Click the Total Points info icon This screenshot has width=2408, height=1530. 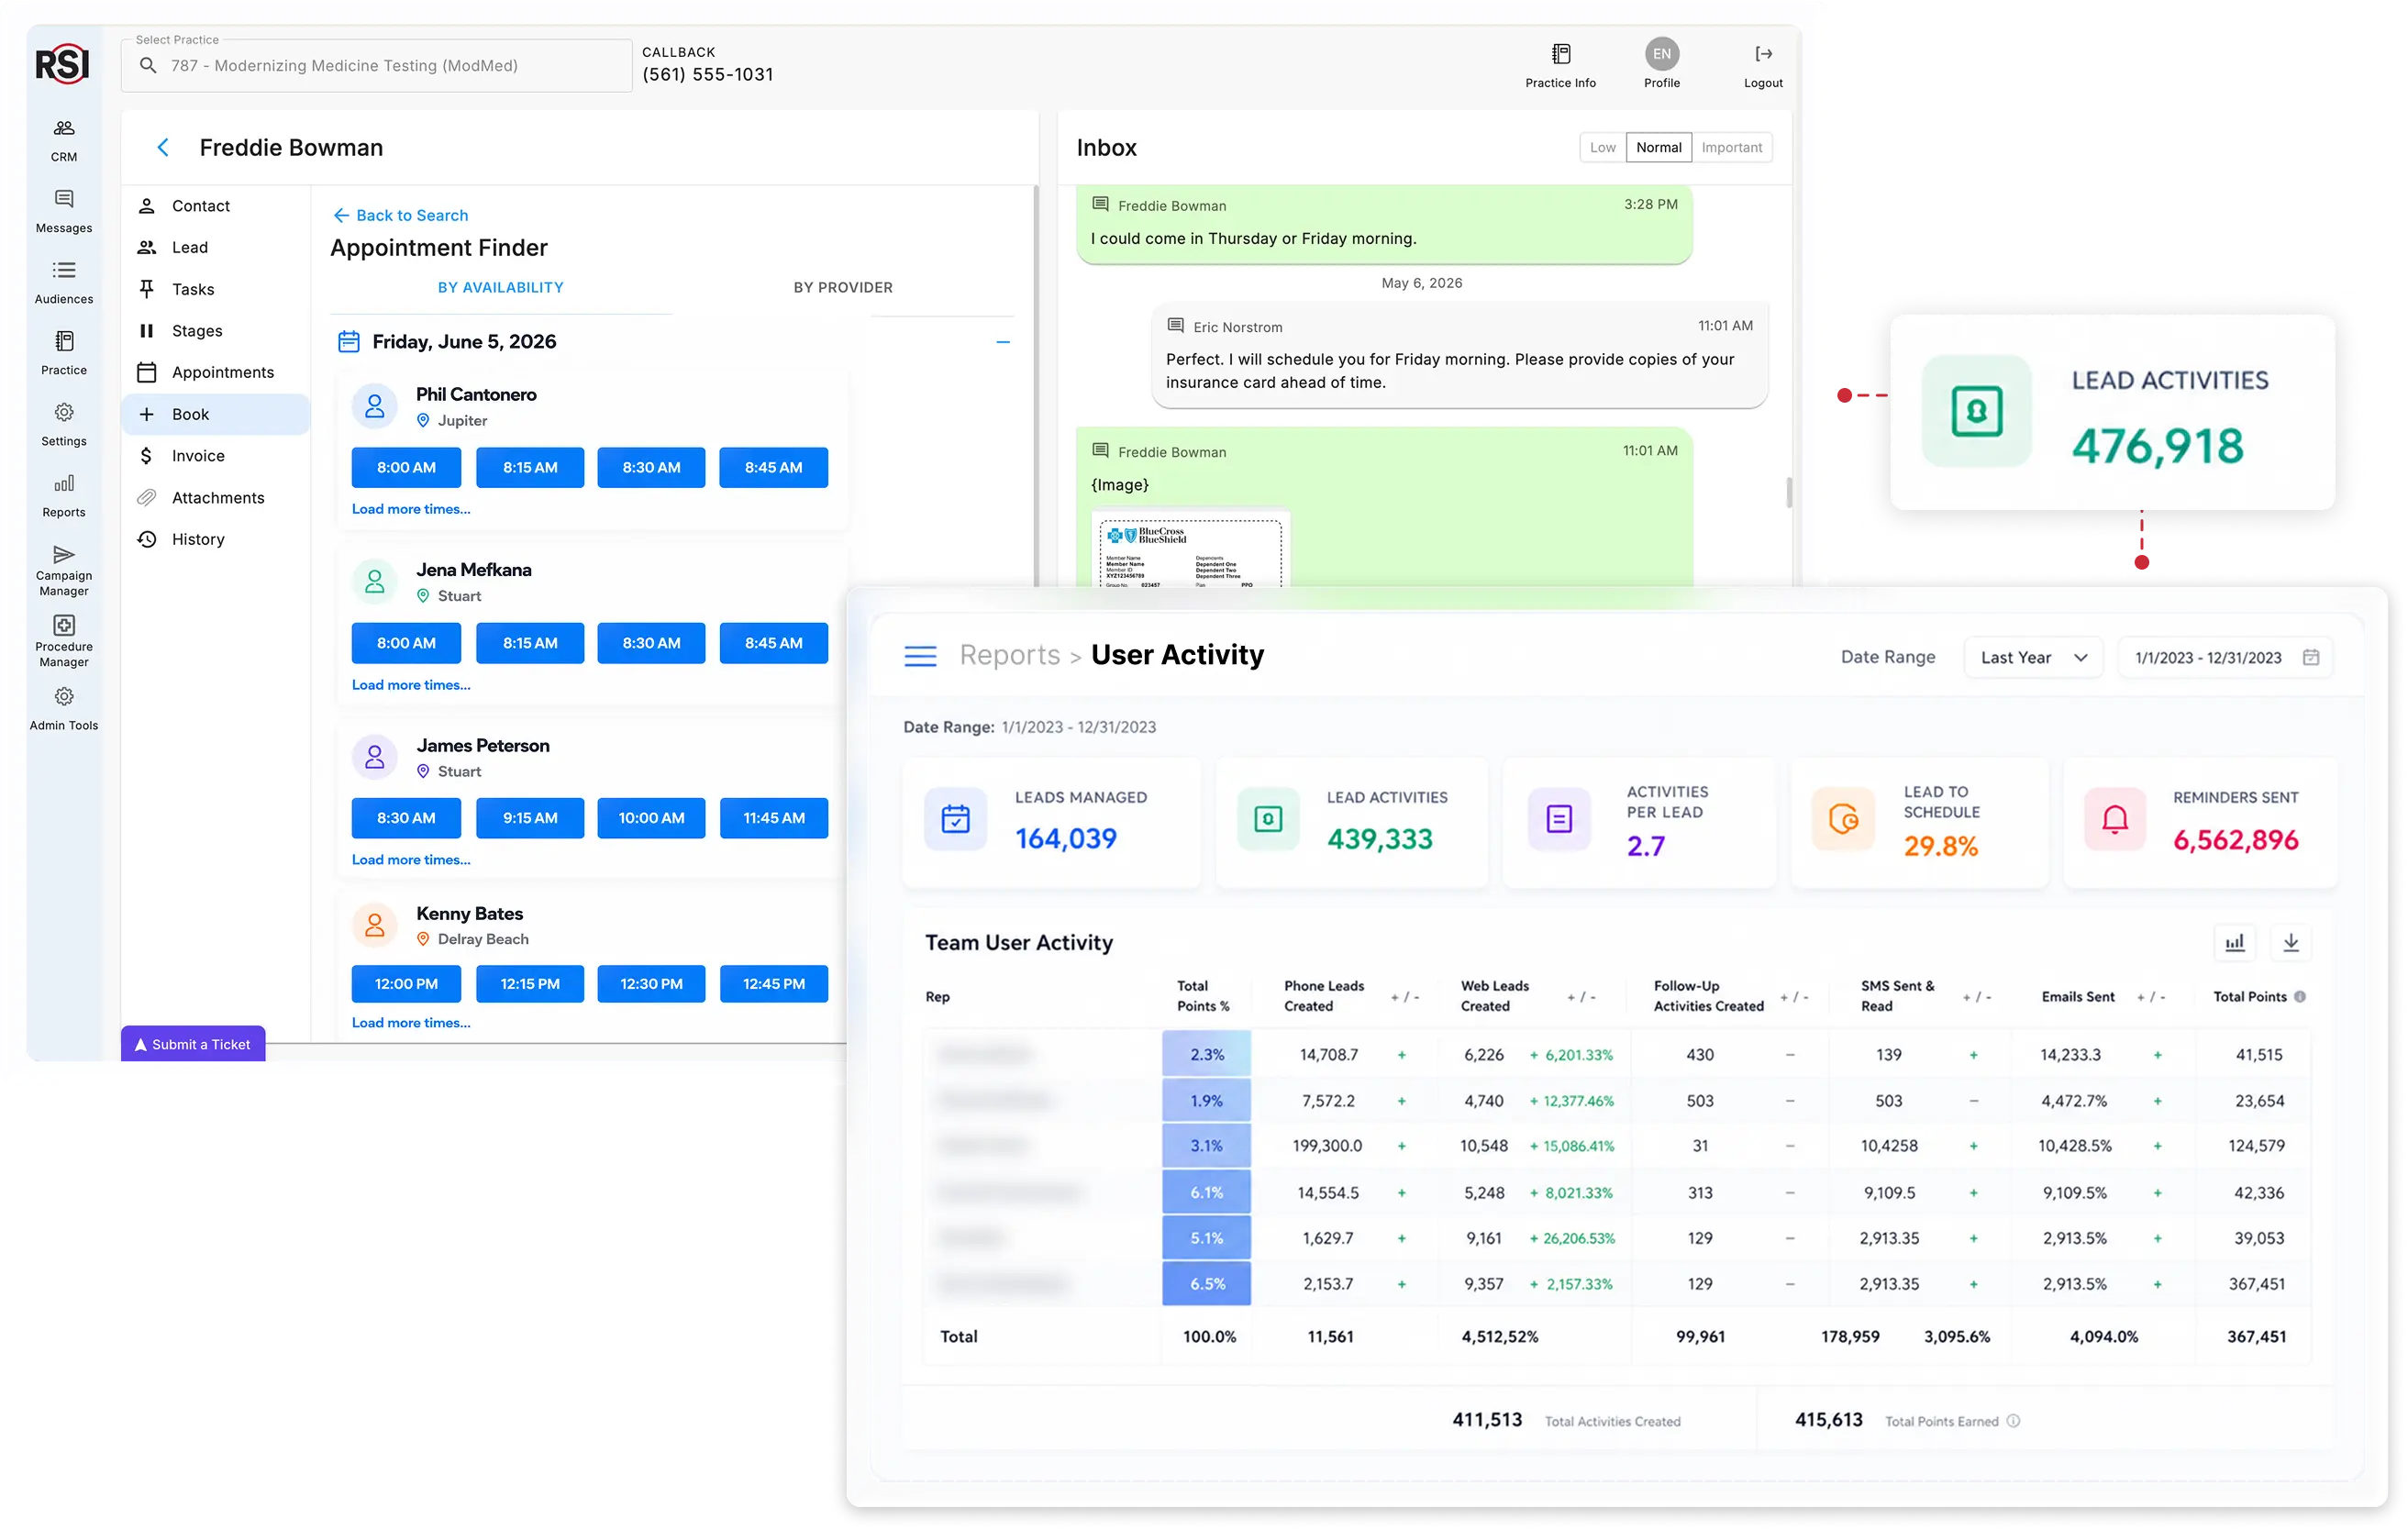point(2300,996)
